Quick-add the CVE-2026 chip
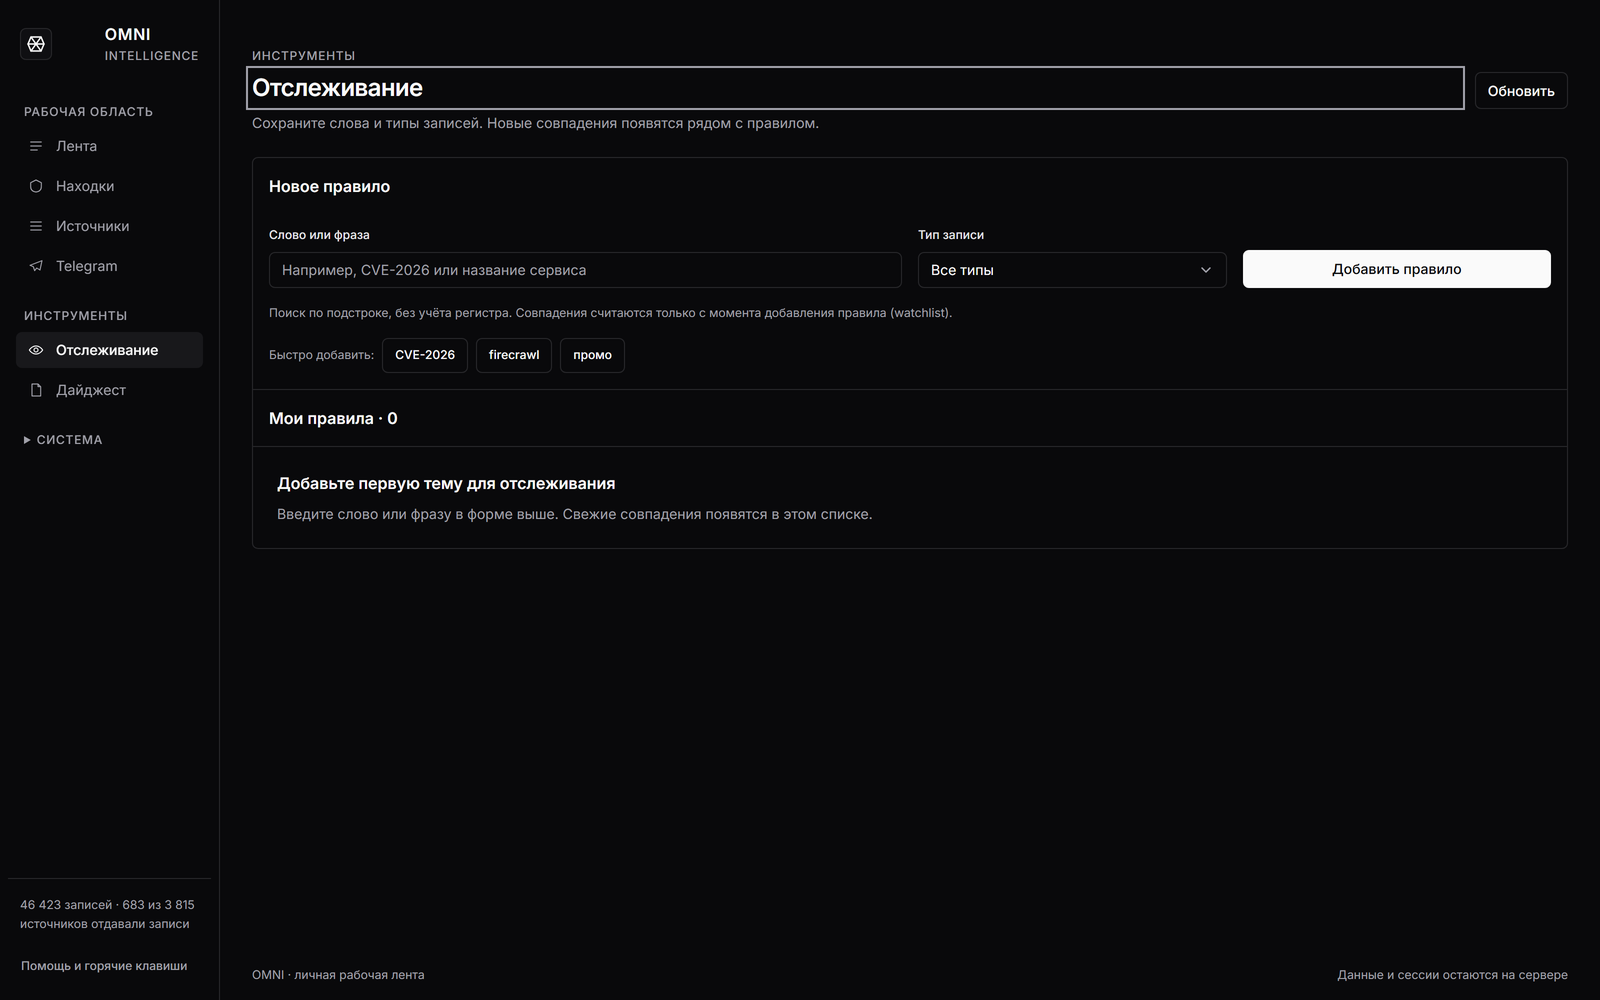Image resolution: width=1600 pixels, height=1000 pixels. (x=425, y=355)
